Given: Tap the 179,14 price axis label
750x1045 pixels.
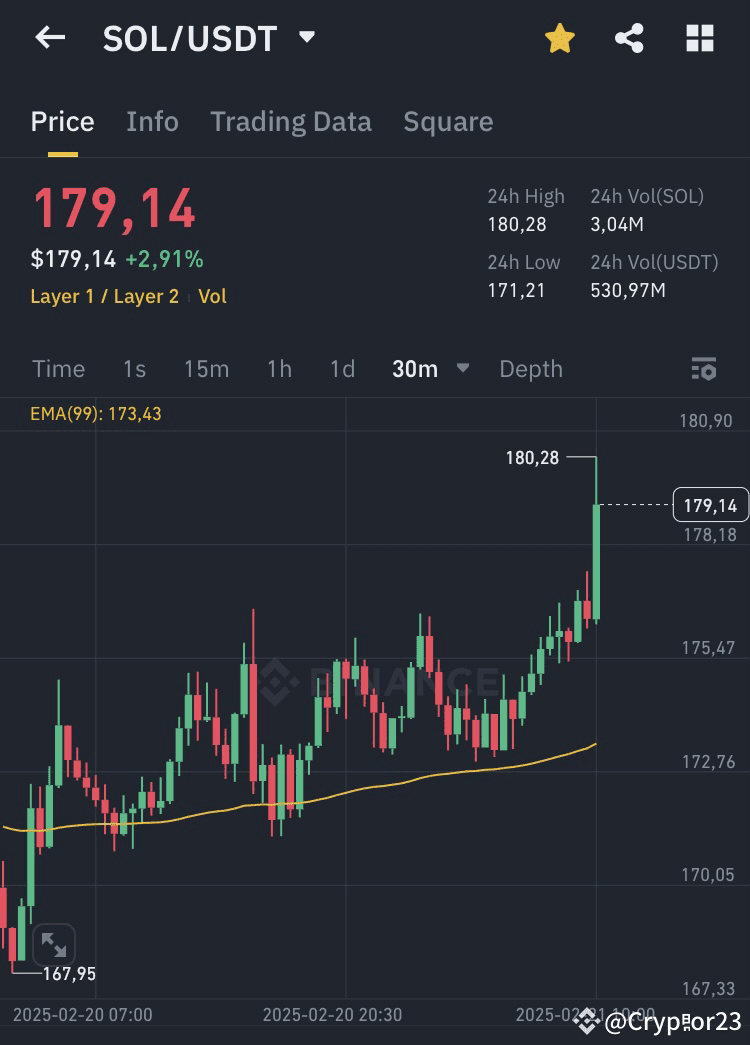Looking at the screenshot, I should [x=710, y=505].
